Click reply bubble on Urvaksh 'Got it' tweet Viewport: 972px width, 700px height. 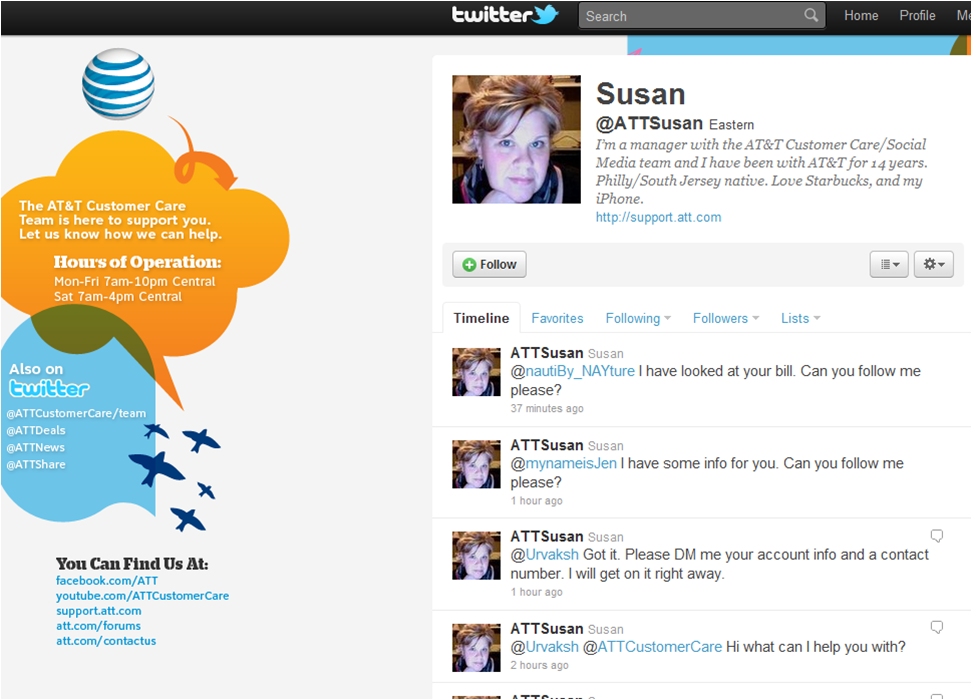point(936,536)
